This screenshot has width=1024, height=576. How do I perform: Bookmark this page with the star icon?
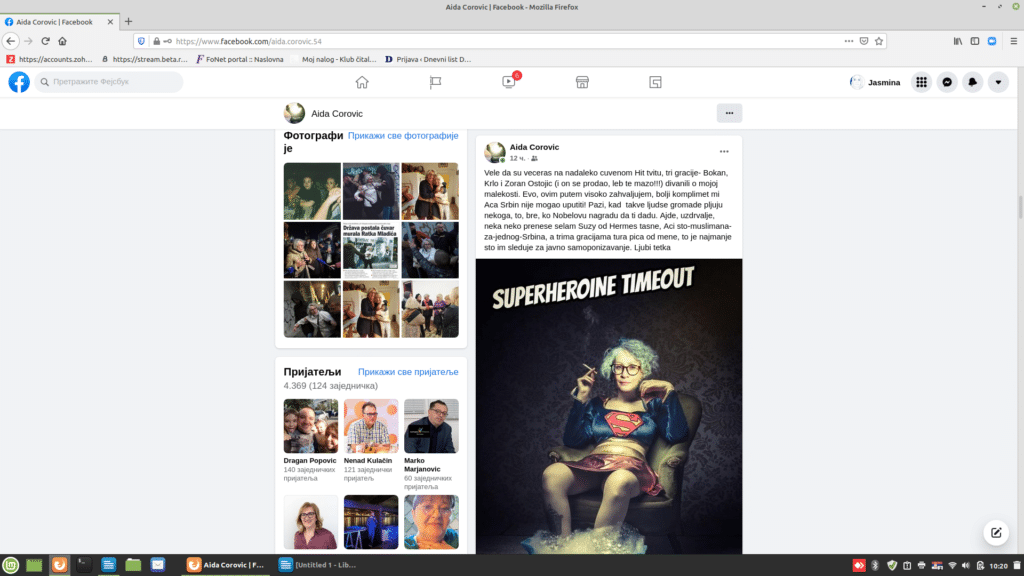click(879, 41)
